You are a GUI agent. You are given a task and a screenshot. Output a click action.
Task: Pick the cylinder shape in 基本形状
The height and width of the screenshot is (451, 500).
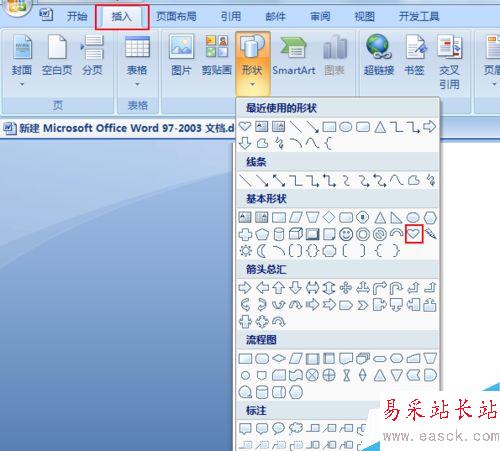pyautogui.click(x=279, y=234)
